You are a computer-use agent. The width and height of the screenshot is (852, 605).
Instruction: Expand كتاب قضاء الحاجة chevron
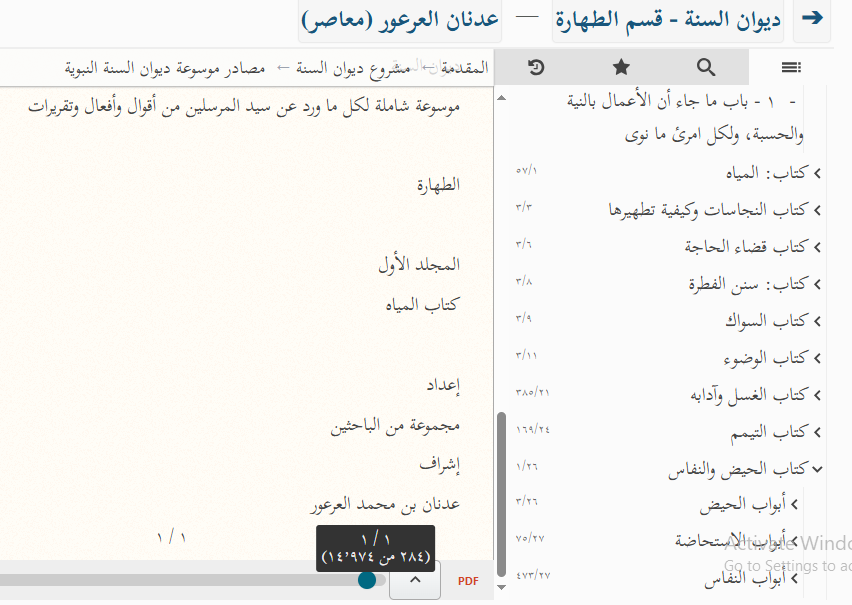[817, 247]
